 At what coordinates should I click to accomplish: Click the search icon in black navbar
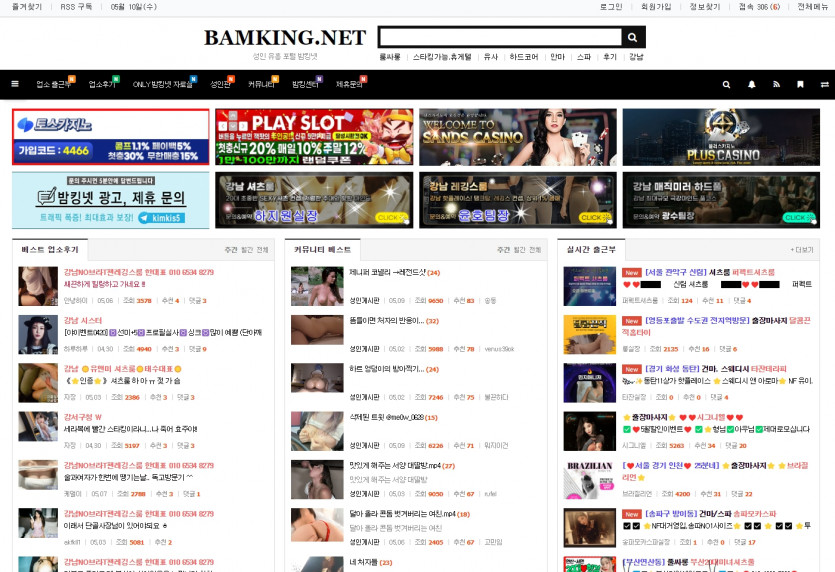[x=727, y=84]
